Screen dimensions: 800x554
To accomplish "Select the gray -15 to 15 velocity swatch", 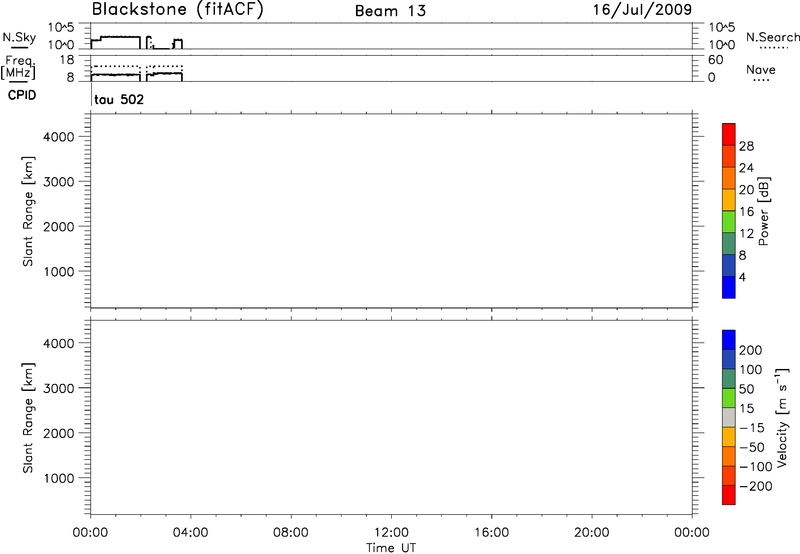I will pos(729,418).
